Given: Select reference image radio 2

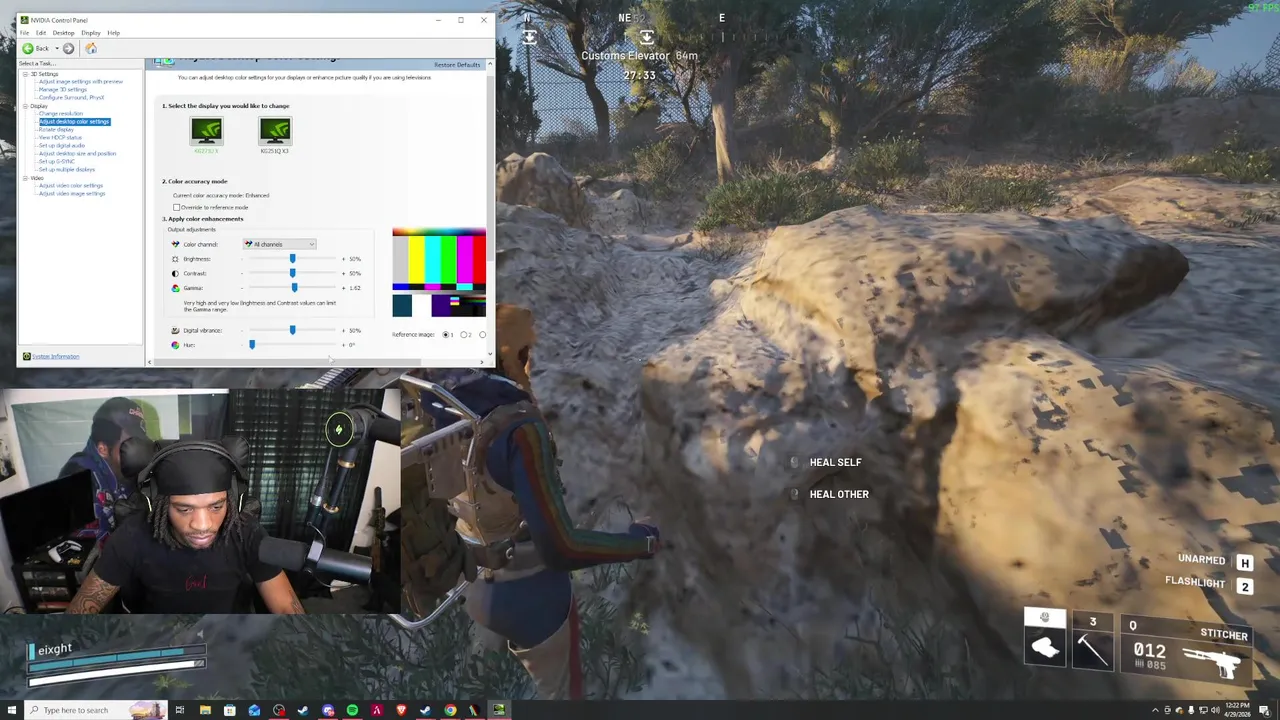Looking at the screenshot, I should tap(464, 334).
